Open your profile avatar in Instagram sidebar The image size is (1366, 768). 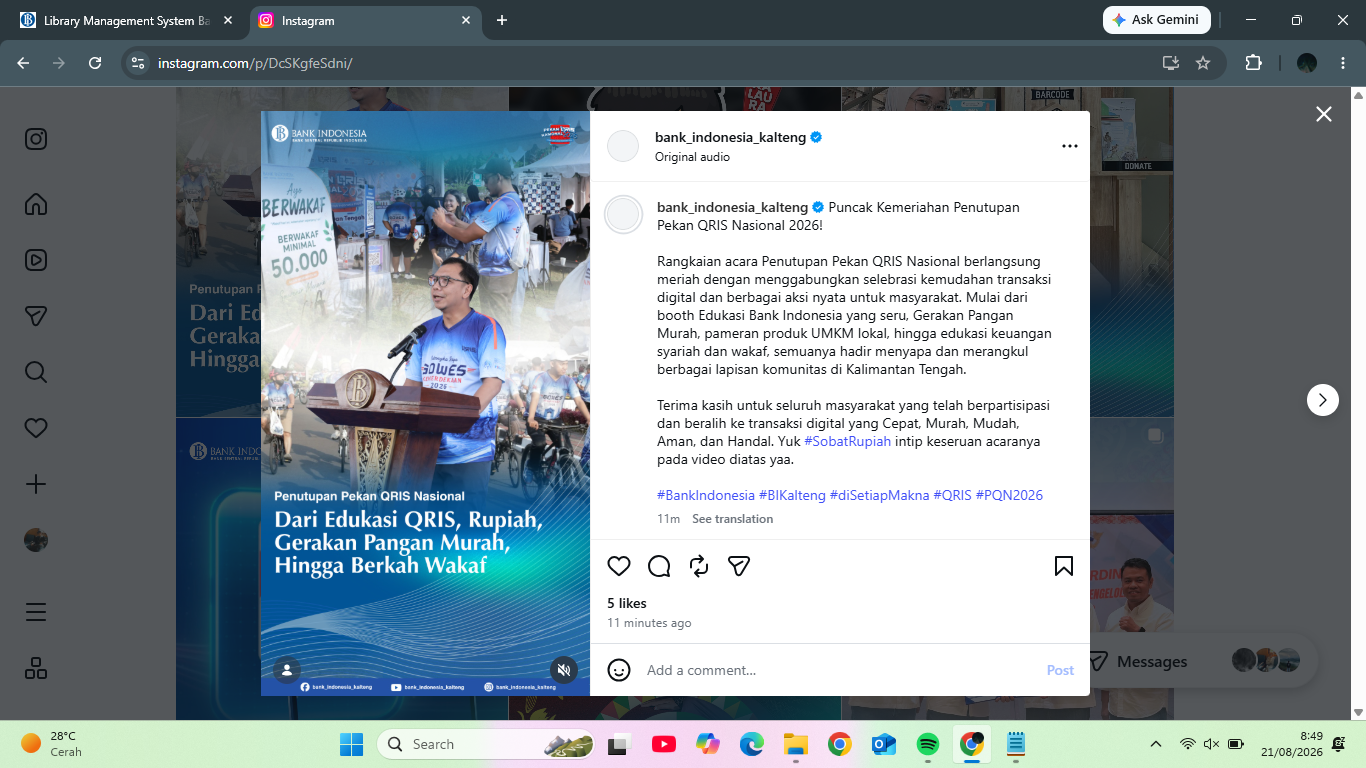coord(36,540)
